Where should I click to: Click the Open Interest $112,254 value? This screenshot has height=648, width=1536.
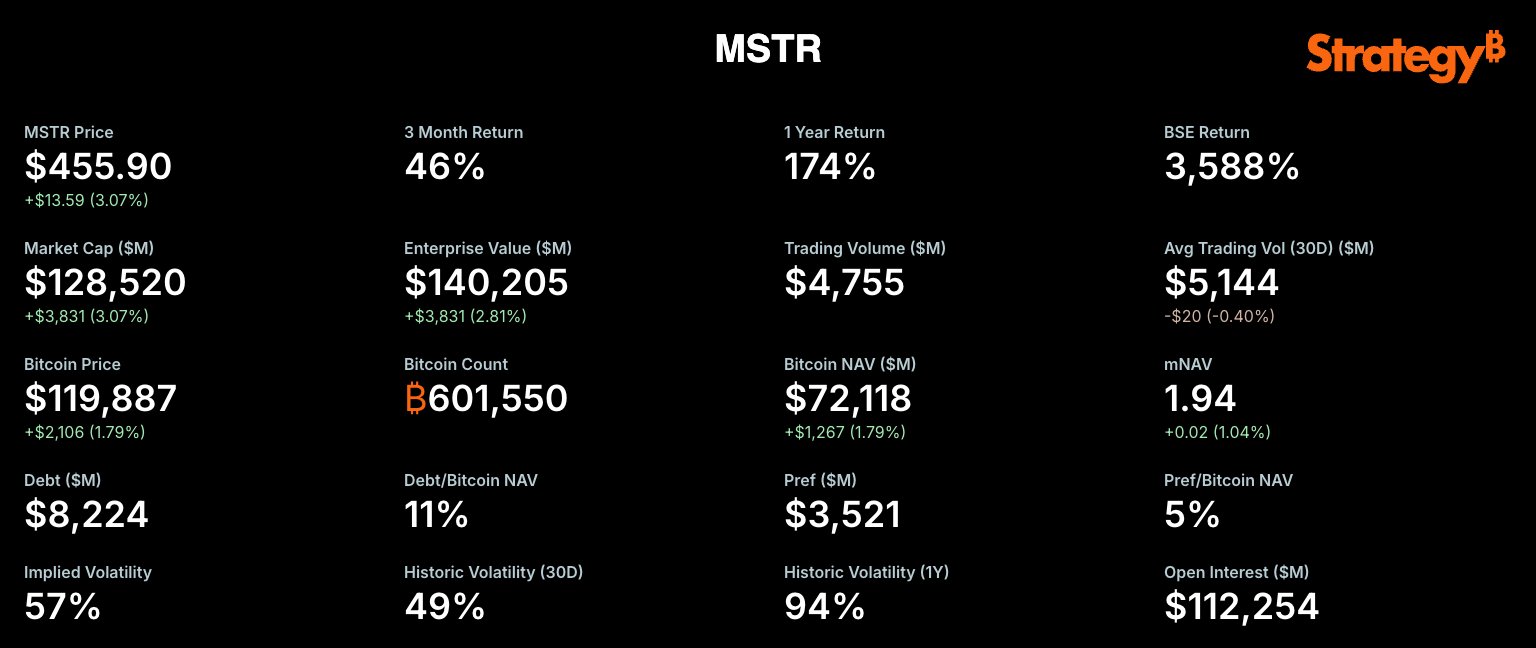(1241, 607)
